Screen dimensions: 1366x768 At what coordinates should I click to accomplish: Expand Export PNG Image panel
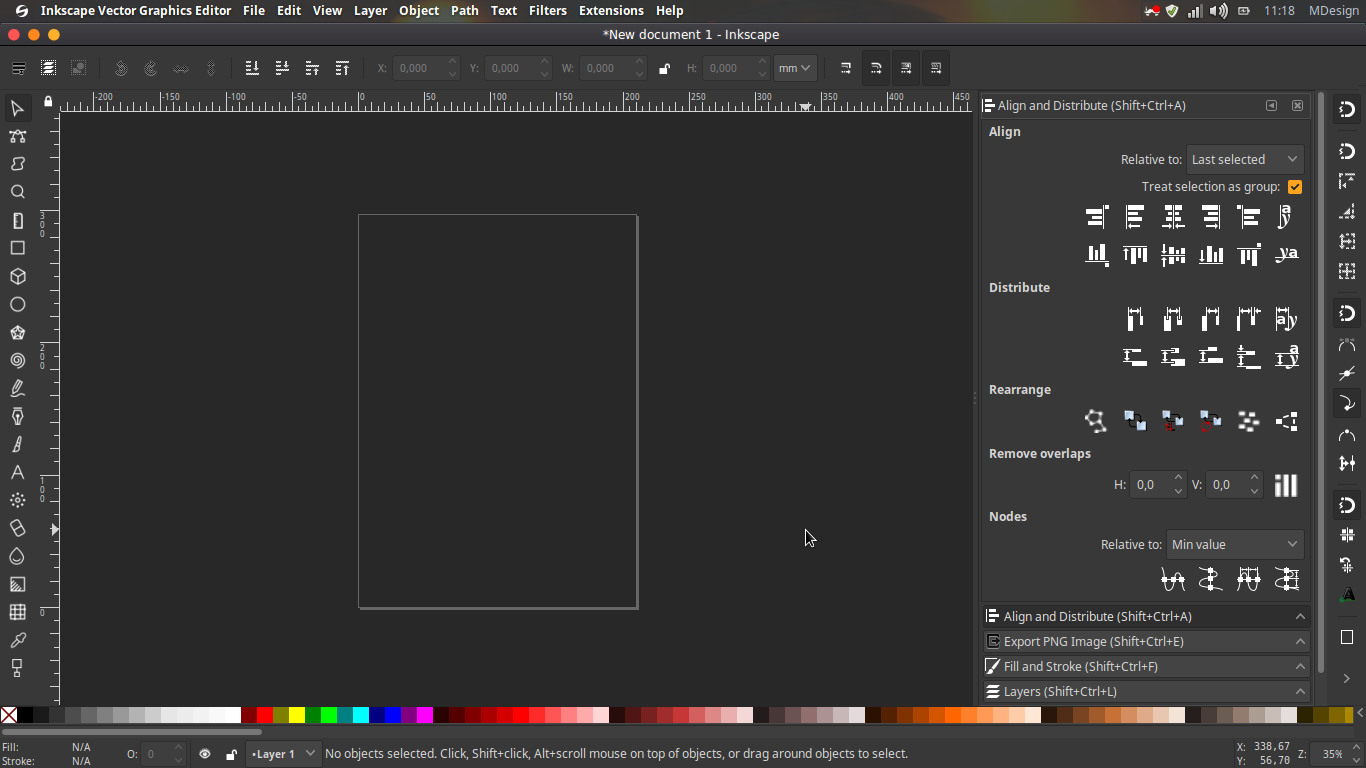click(x=1146, y=642)
